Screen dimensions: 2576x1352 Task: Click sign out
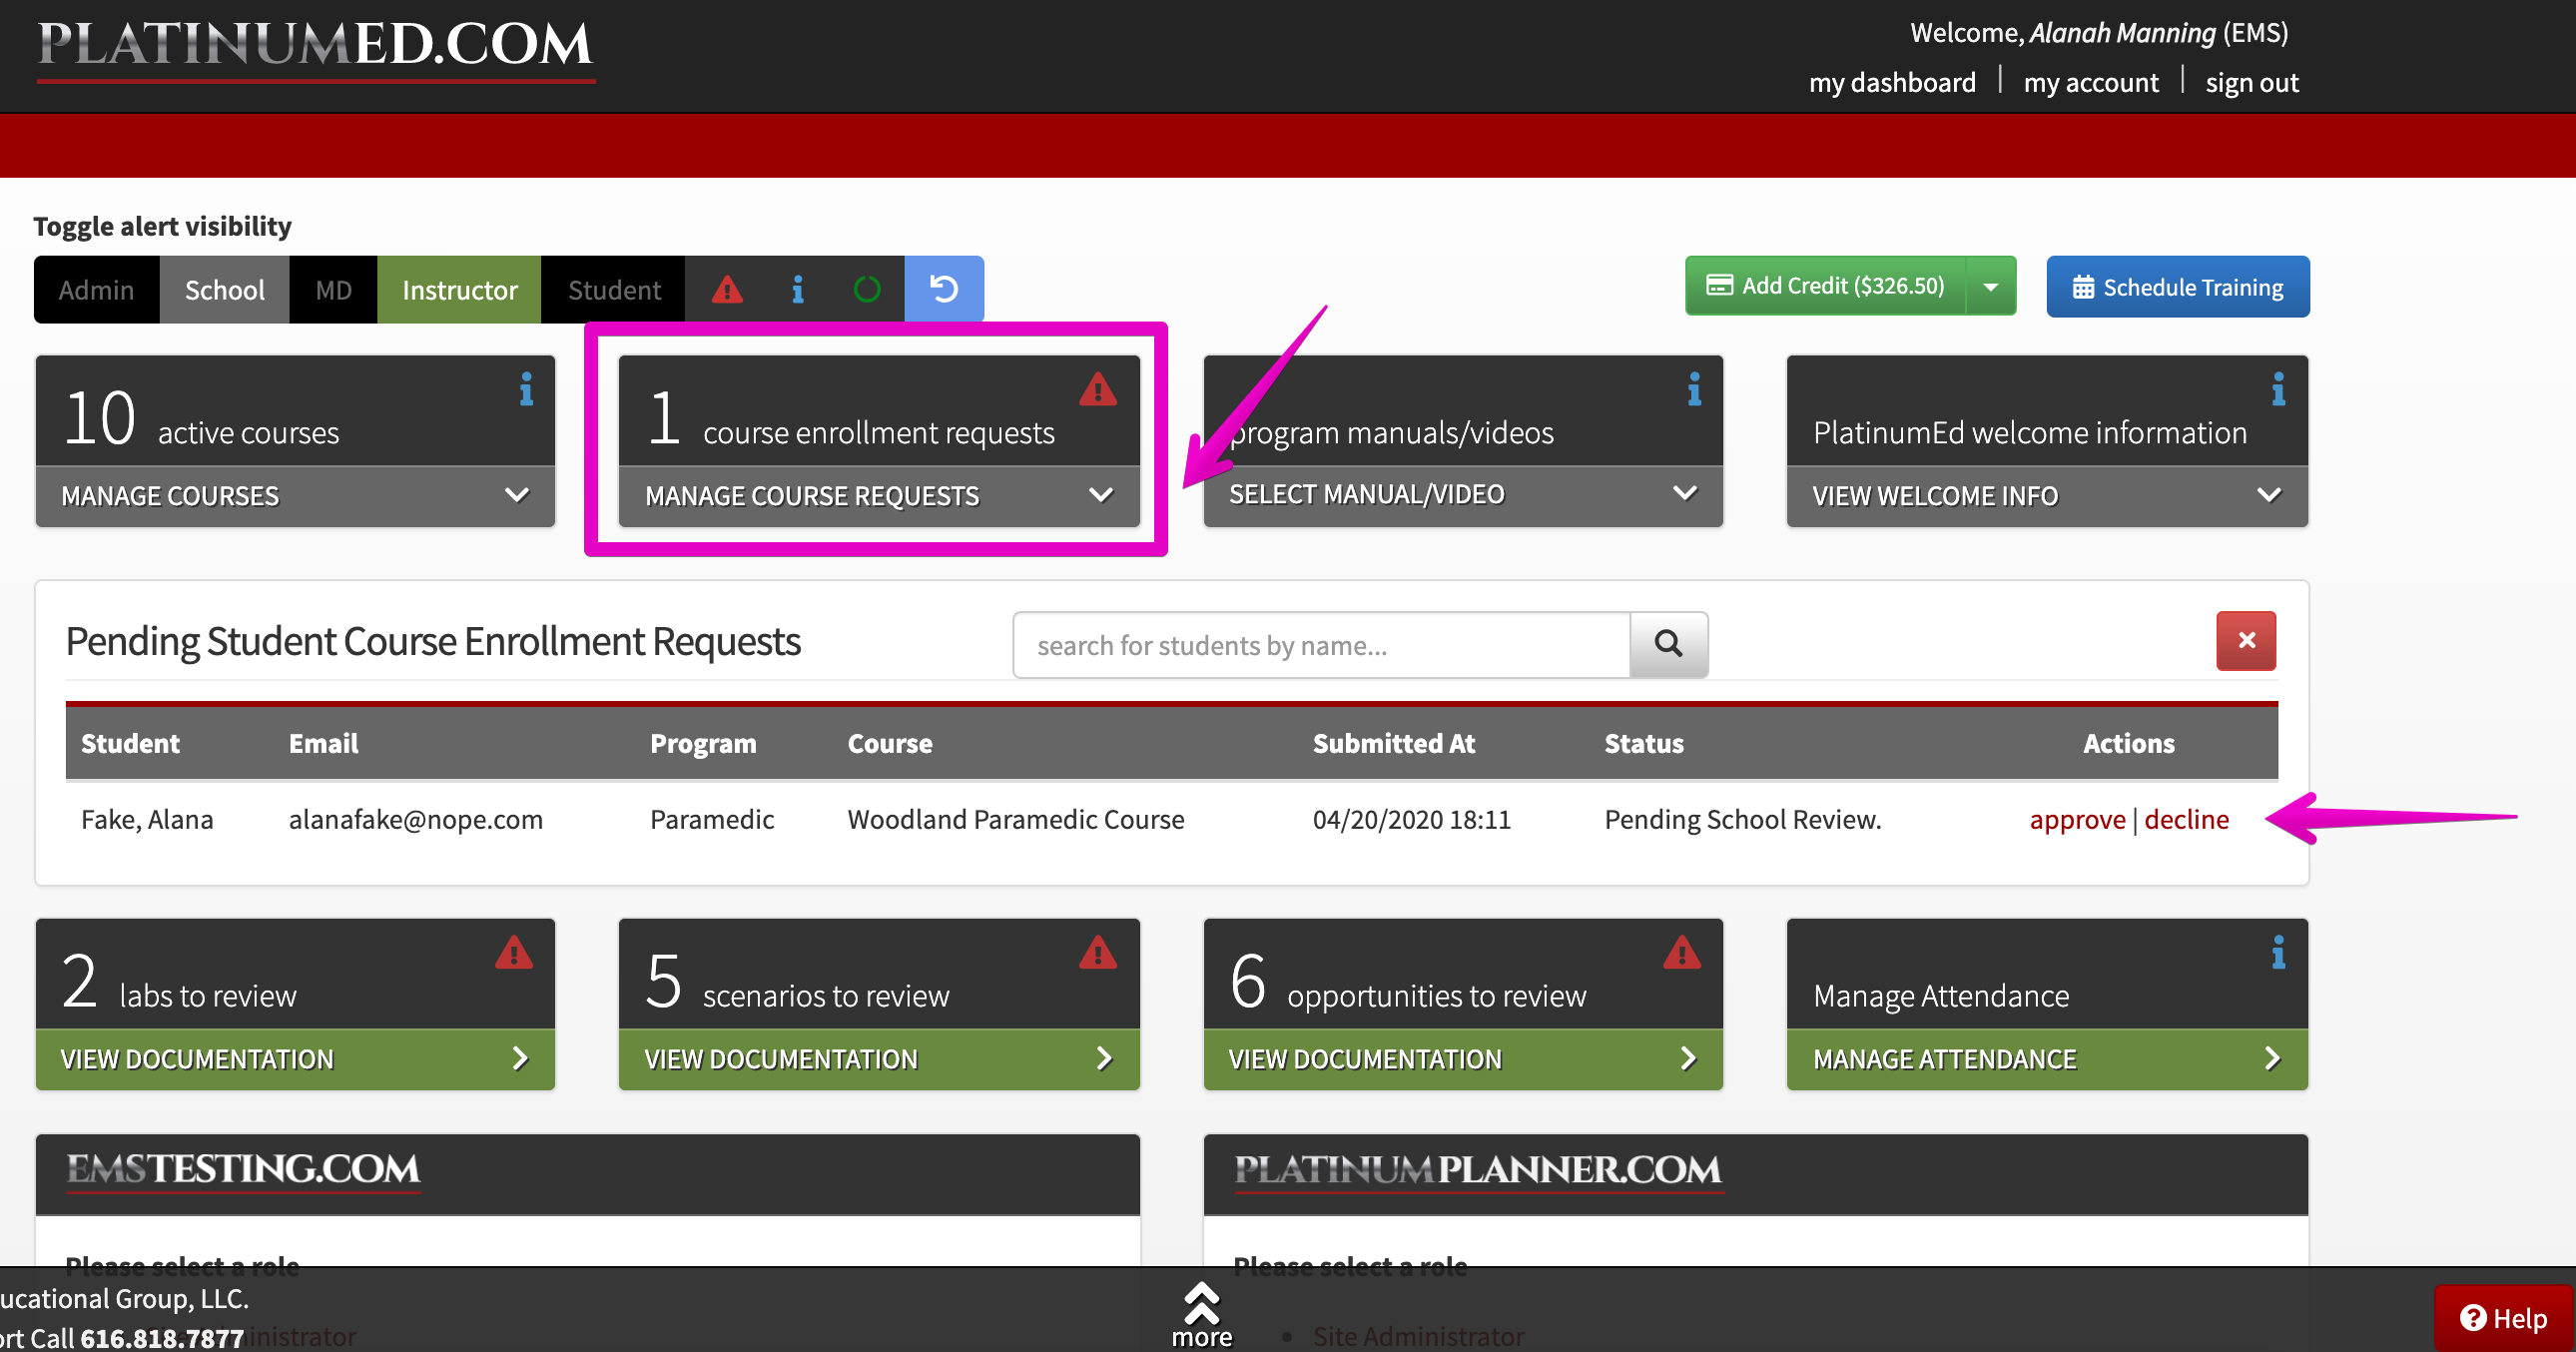[x=2252, y=82]
